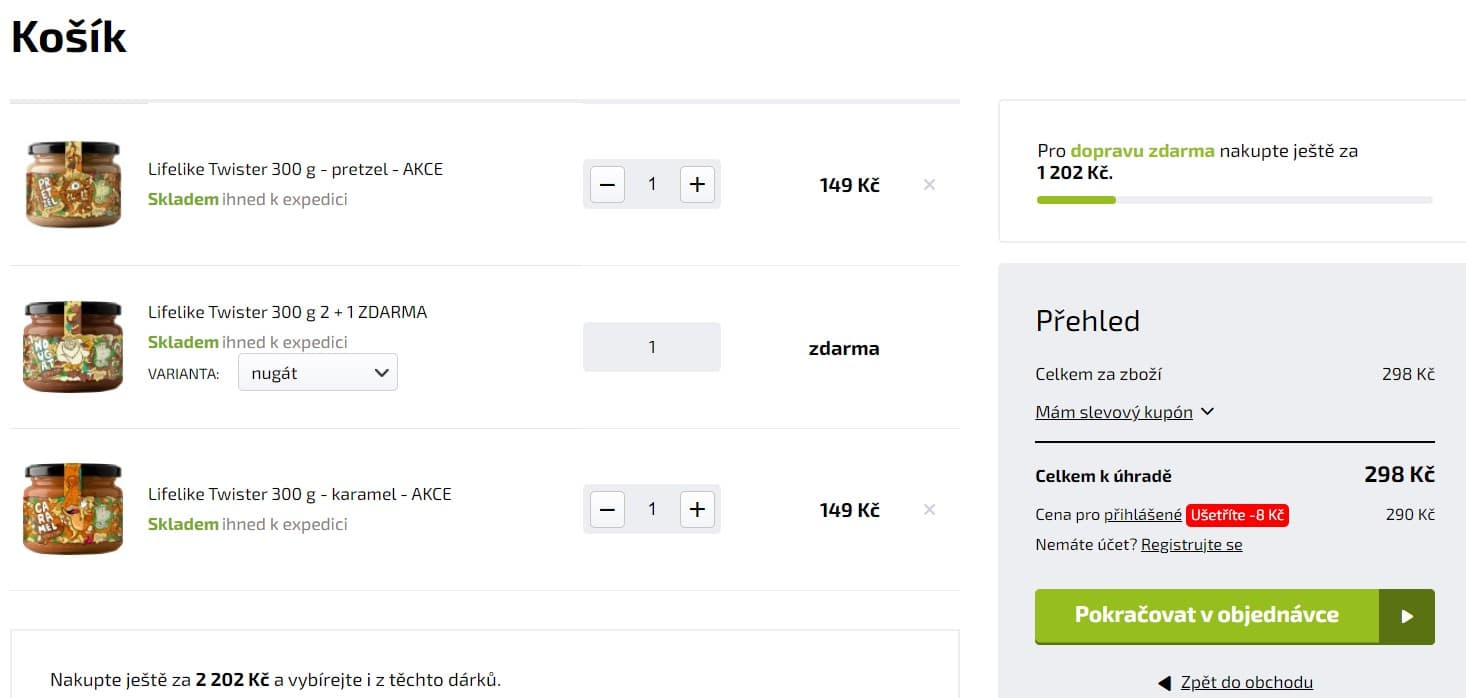Screen dimensions: 1466x698
Task: Increase pretzel Twister quantity with plus
Action: pyautogui.click(x=697, y=184)
